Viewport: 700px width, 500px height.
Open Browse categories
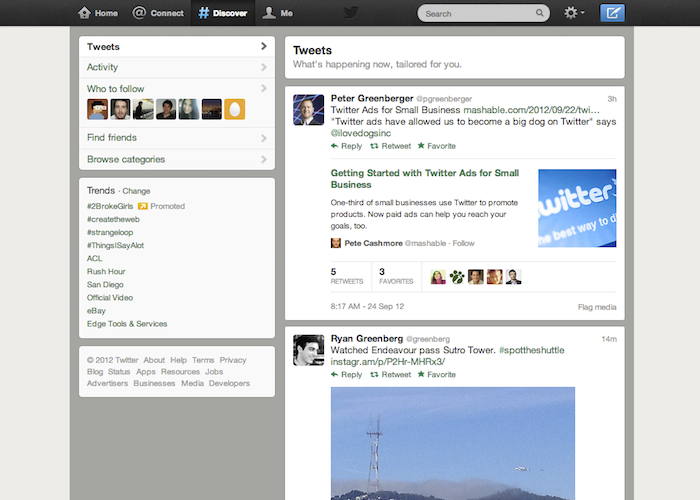(x=177, y=159)
